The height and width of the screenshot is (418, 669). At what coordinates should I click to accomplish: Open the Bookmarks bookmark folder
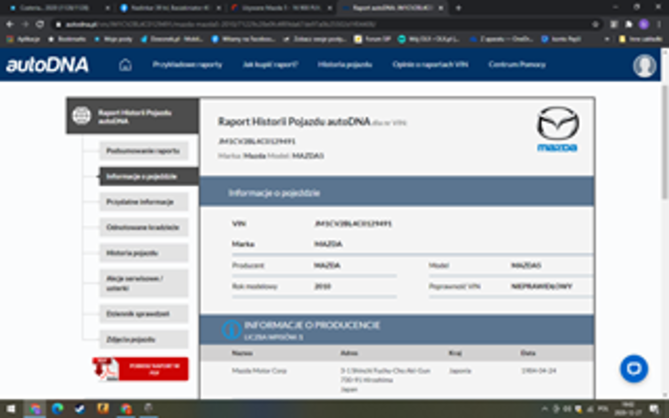(x=67, y=39)
